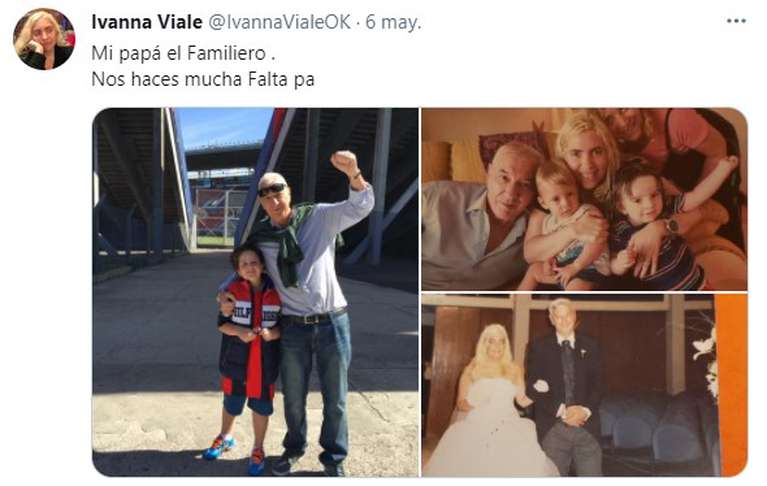Click the round profile avatar picture

(x=44, y=39)
